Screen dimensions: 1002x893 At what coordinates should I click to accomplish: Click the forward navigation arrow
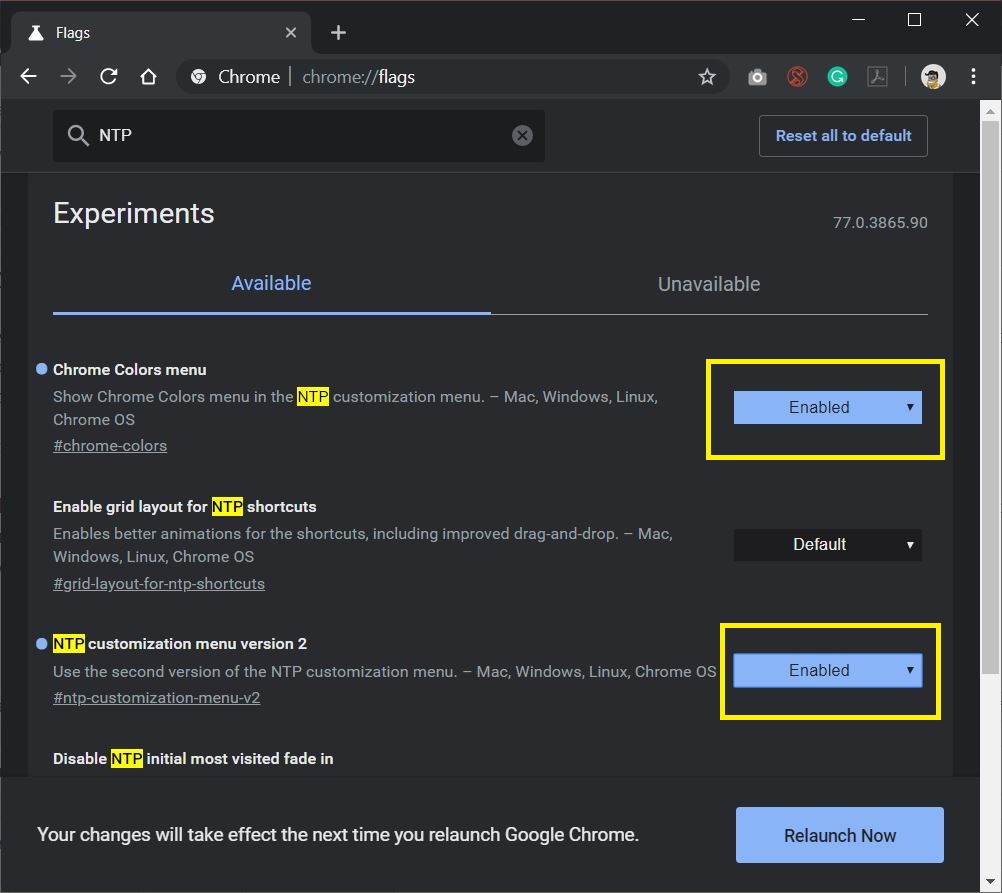[68, 77]
